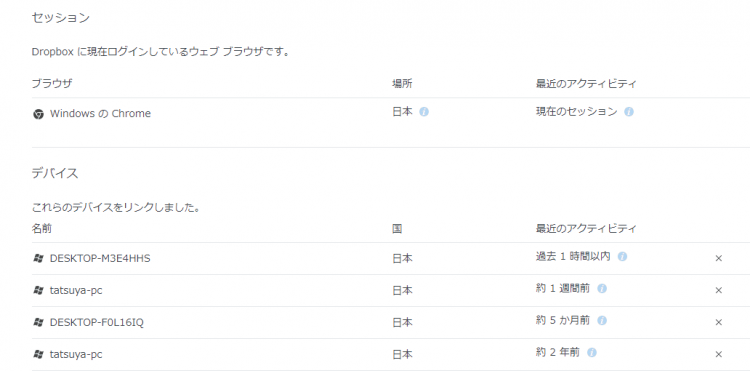Viewport: 750px width, 371px height.
Task: Unlink tatsuya-pc from 約 2 年前
Action: (x=718, y=354)
